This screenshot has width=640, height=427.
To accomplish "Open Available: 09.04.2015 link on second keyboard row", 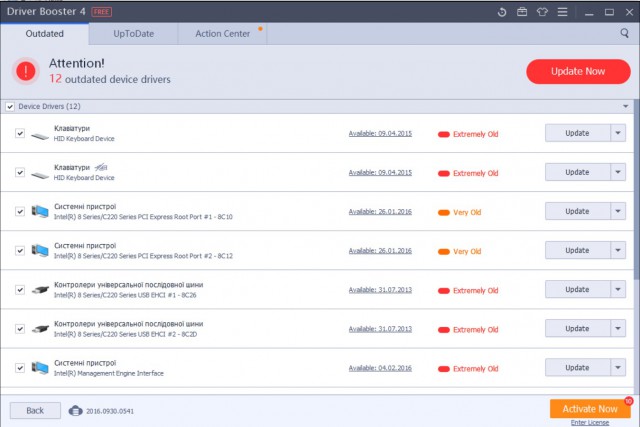I will (x=380, y=173).
